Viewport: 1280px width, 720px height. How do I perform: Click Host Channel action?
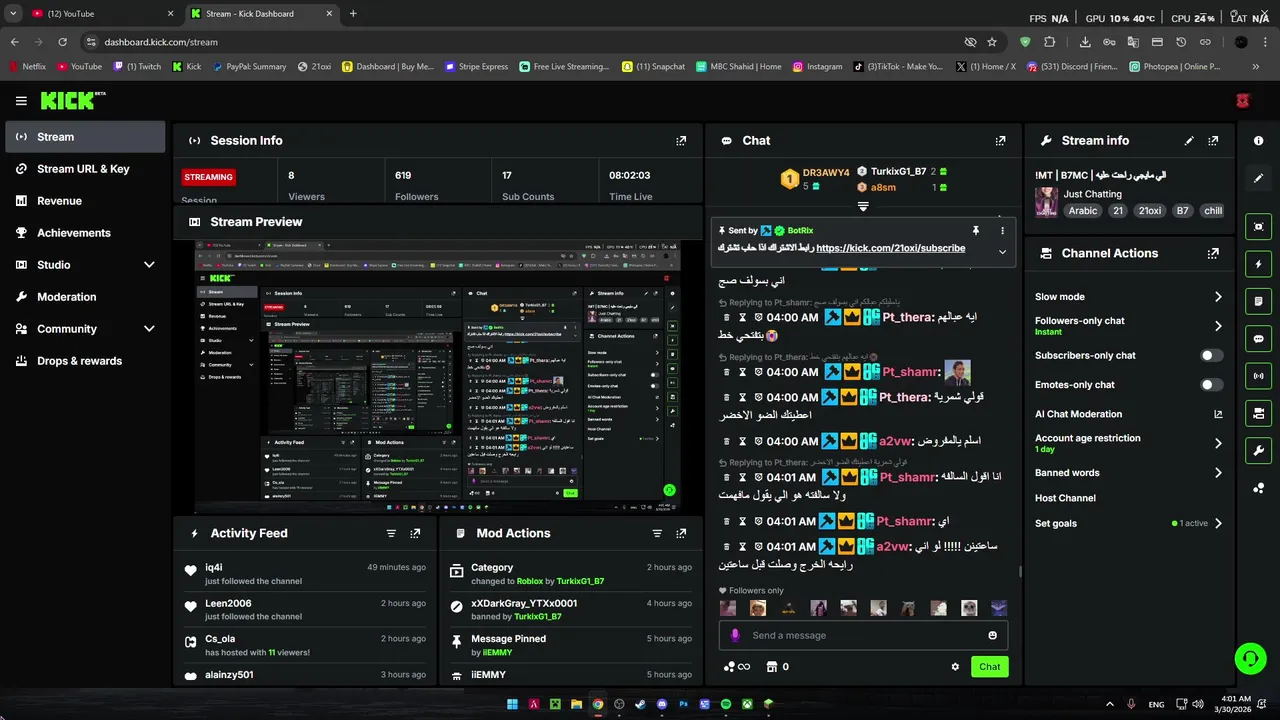coord(1065,498)
